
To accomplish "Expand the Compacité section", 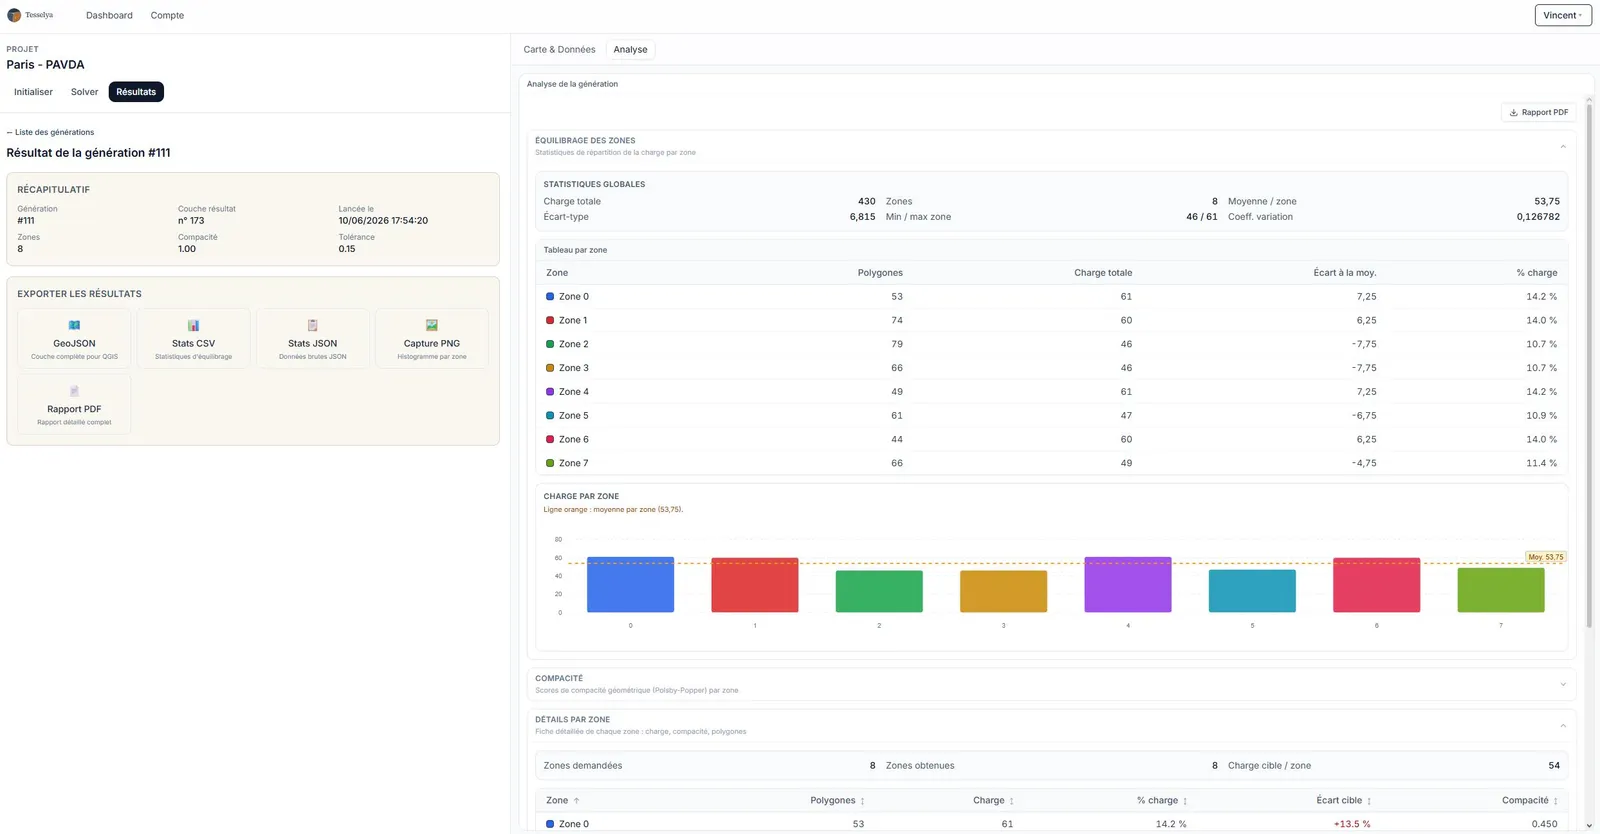I will coord(1563,685).
